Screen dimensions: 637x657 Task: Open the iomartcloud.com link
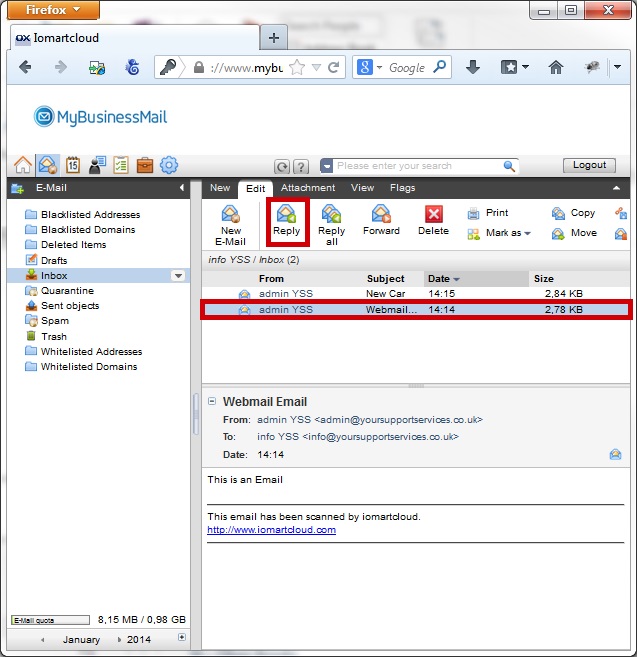pos(271,530)
